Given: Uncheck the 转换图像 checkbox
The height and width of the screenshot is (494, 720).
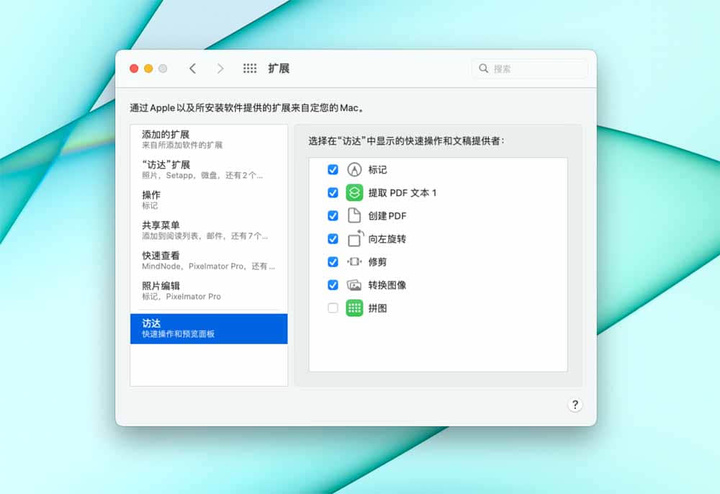Looking at the screenshot, I should pyautogui.click(x=333, y=285).
